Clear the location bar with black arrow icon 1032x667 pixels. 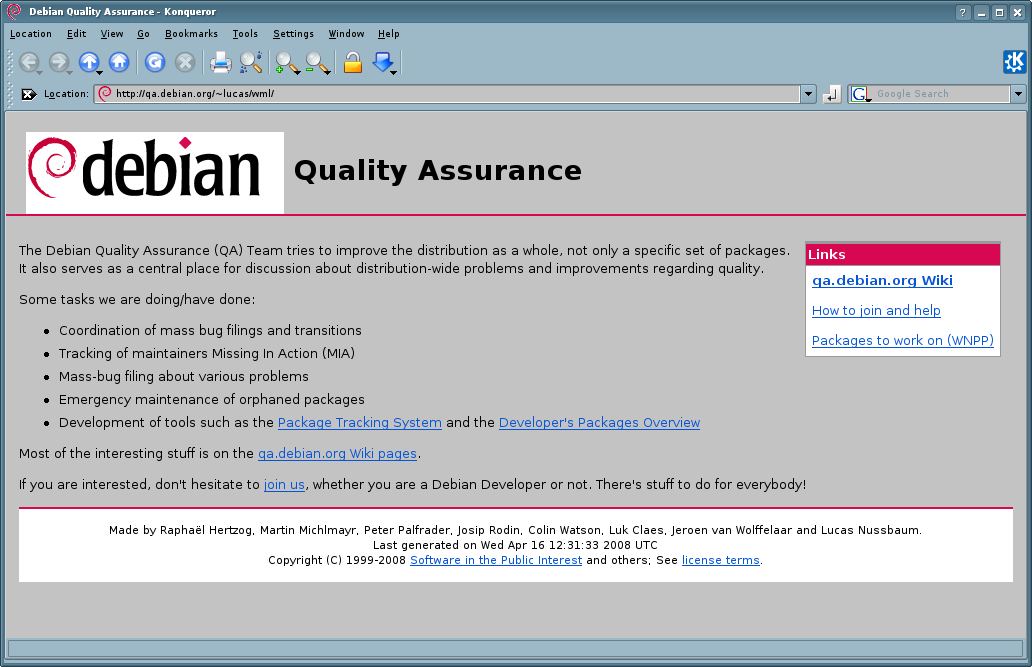click(x=28, y=94)
